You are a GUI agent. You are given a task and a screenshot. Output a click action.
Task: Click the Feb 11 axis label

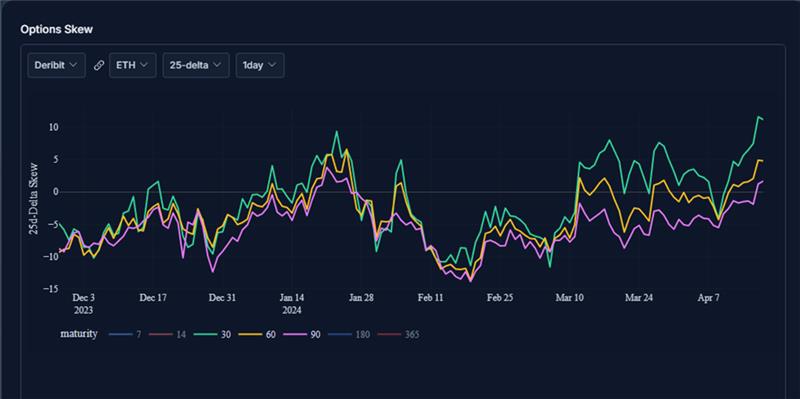click(x=431, y=298)
